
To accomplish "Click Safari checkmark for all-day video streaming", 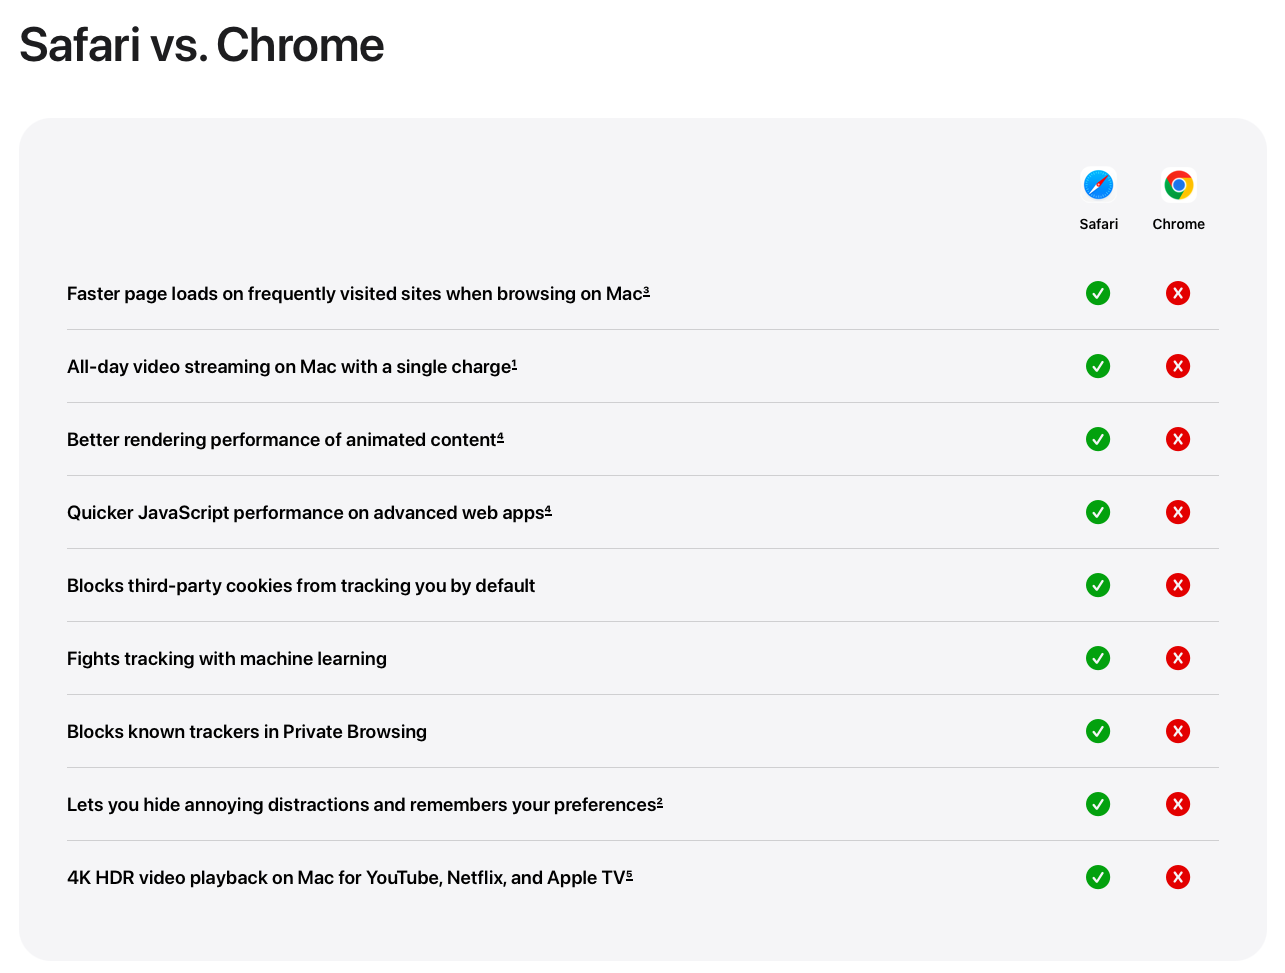I will [x=1098, y=366].
